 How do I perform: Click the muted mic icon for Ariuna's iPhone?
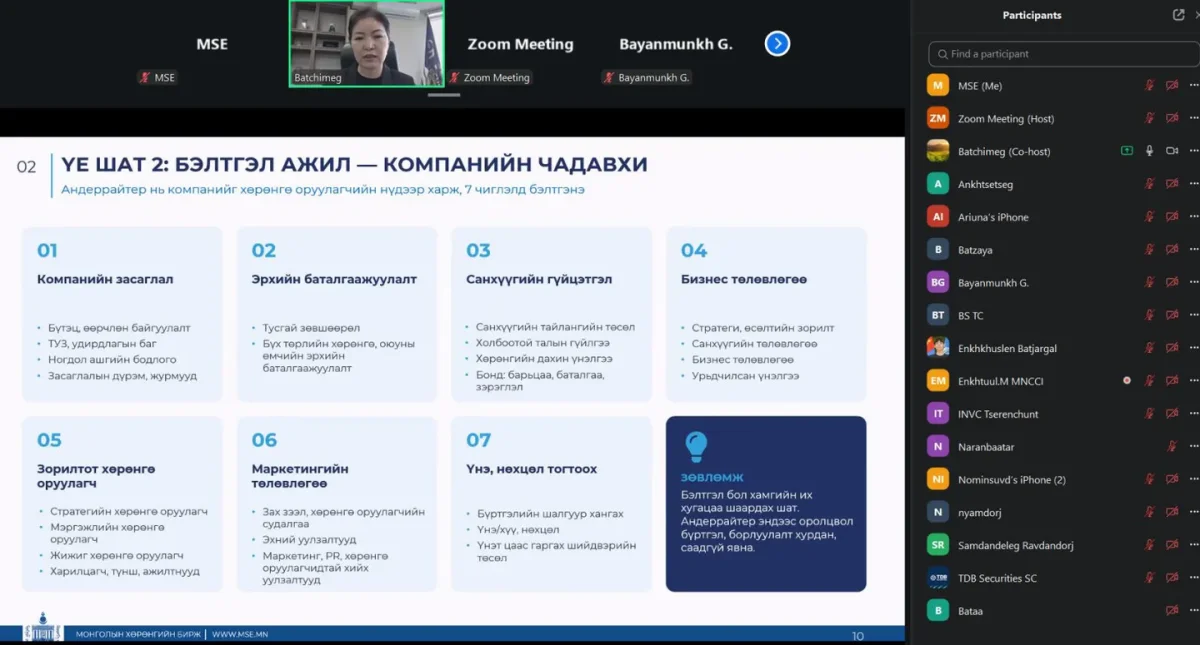tap(1149, 217)
